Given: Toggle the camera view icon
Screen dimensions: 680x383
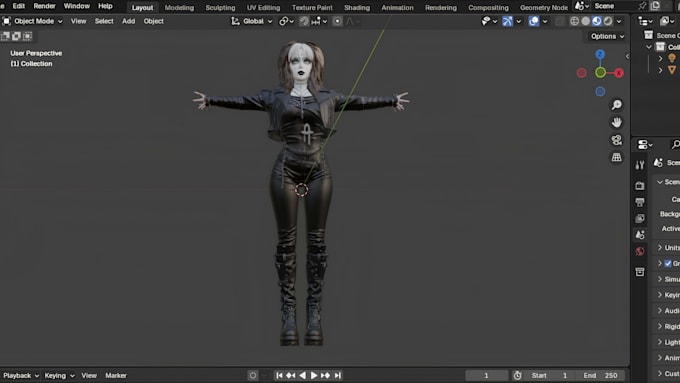Looking at the screenshot, I should pyautogui.click(x=616, y=140).
